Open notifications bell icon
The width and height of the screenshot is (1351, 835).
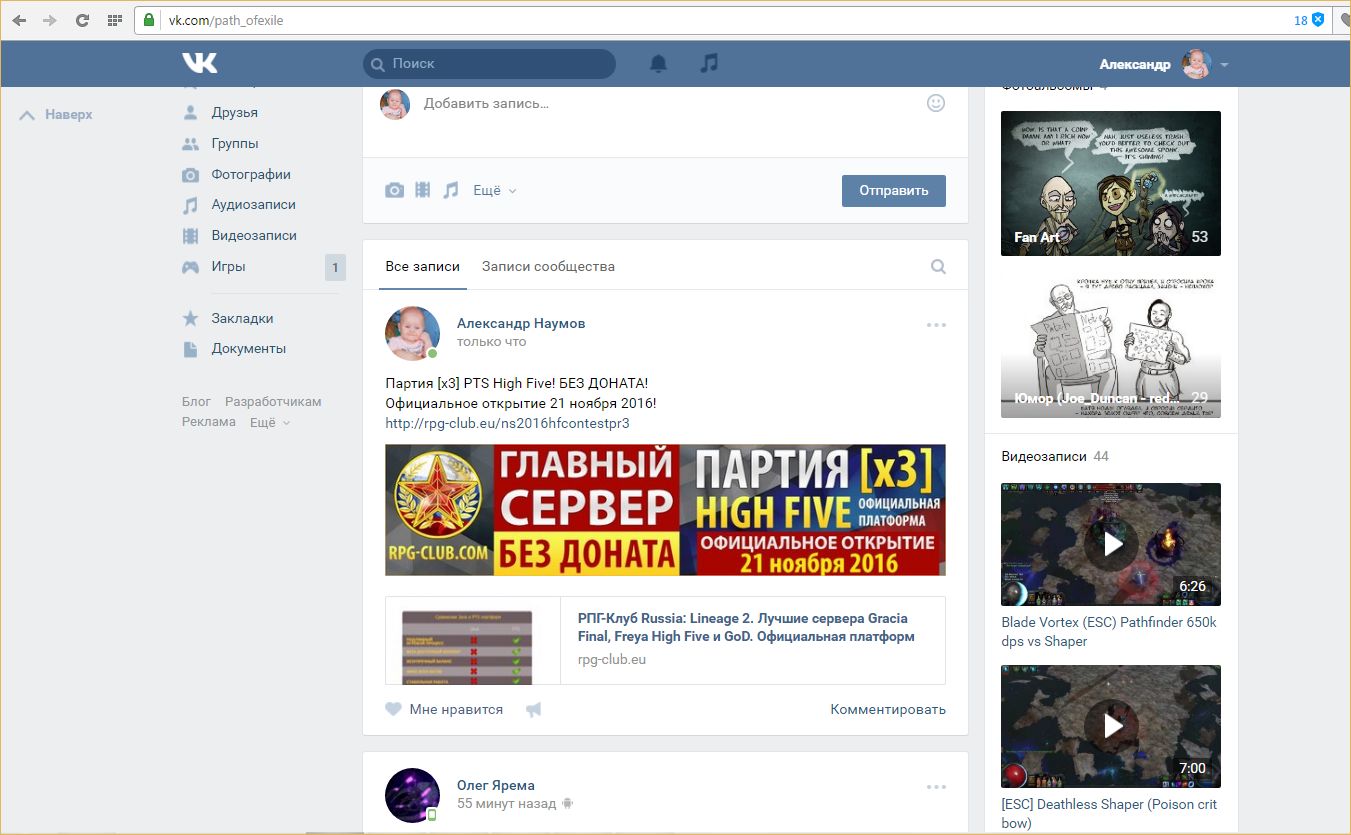click(x=658, y=64)
